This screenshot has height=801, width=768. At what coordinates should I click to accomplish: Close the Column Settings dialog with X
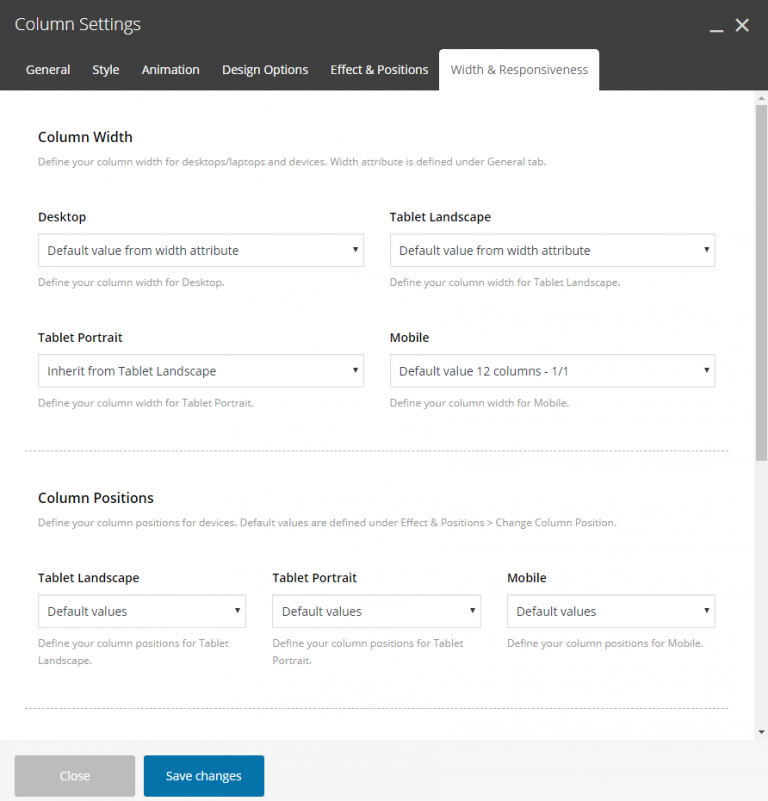click(x=742, y=25)
